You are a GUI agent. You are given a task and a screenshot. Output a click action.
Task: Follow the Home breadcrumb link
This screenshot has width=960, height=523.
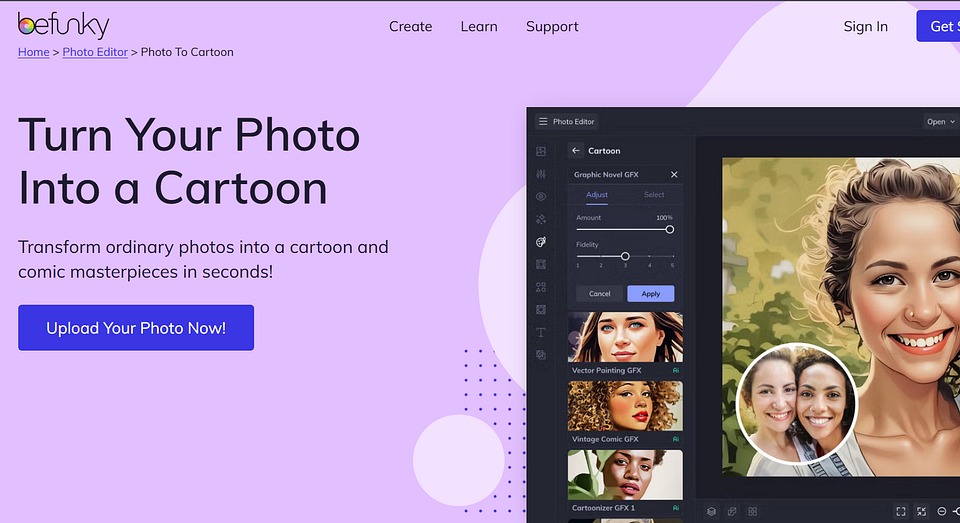tap(34, 52)
